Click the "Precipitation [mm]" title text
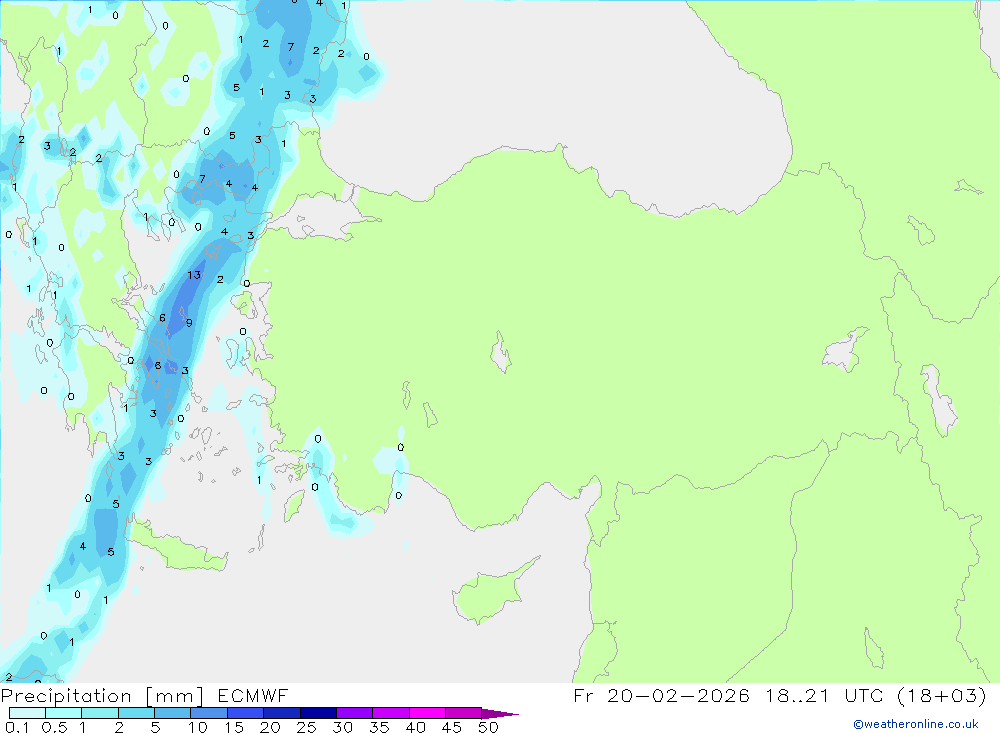 click(102, 696)
